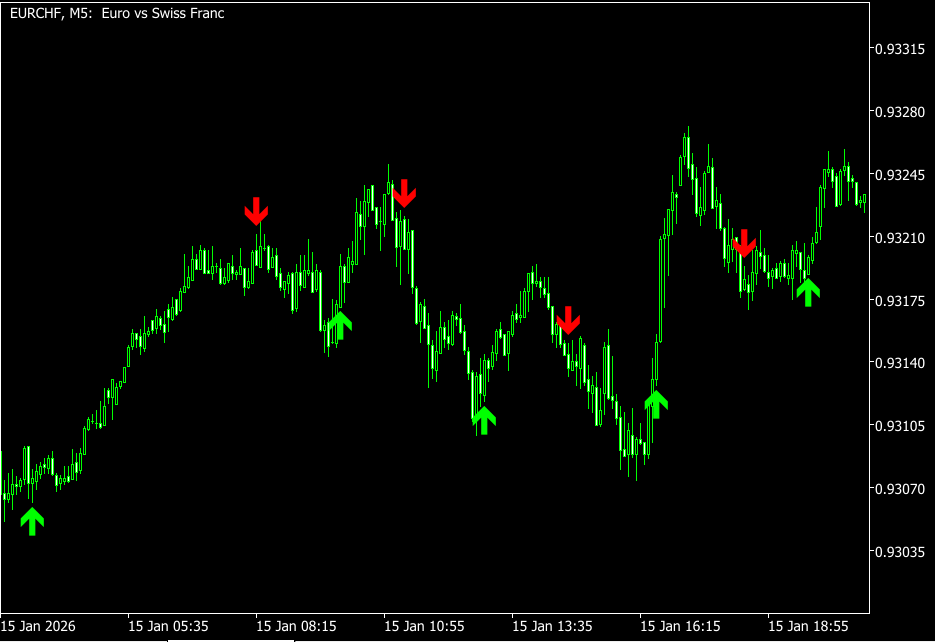This screenshot has height=642, width=935.
Task: Select the green up arrow after 18:55
Action: (808, 293)
